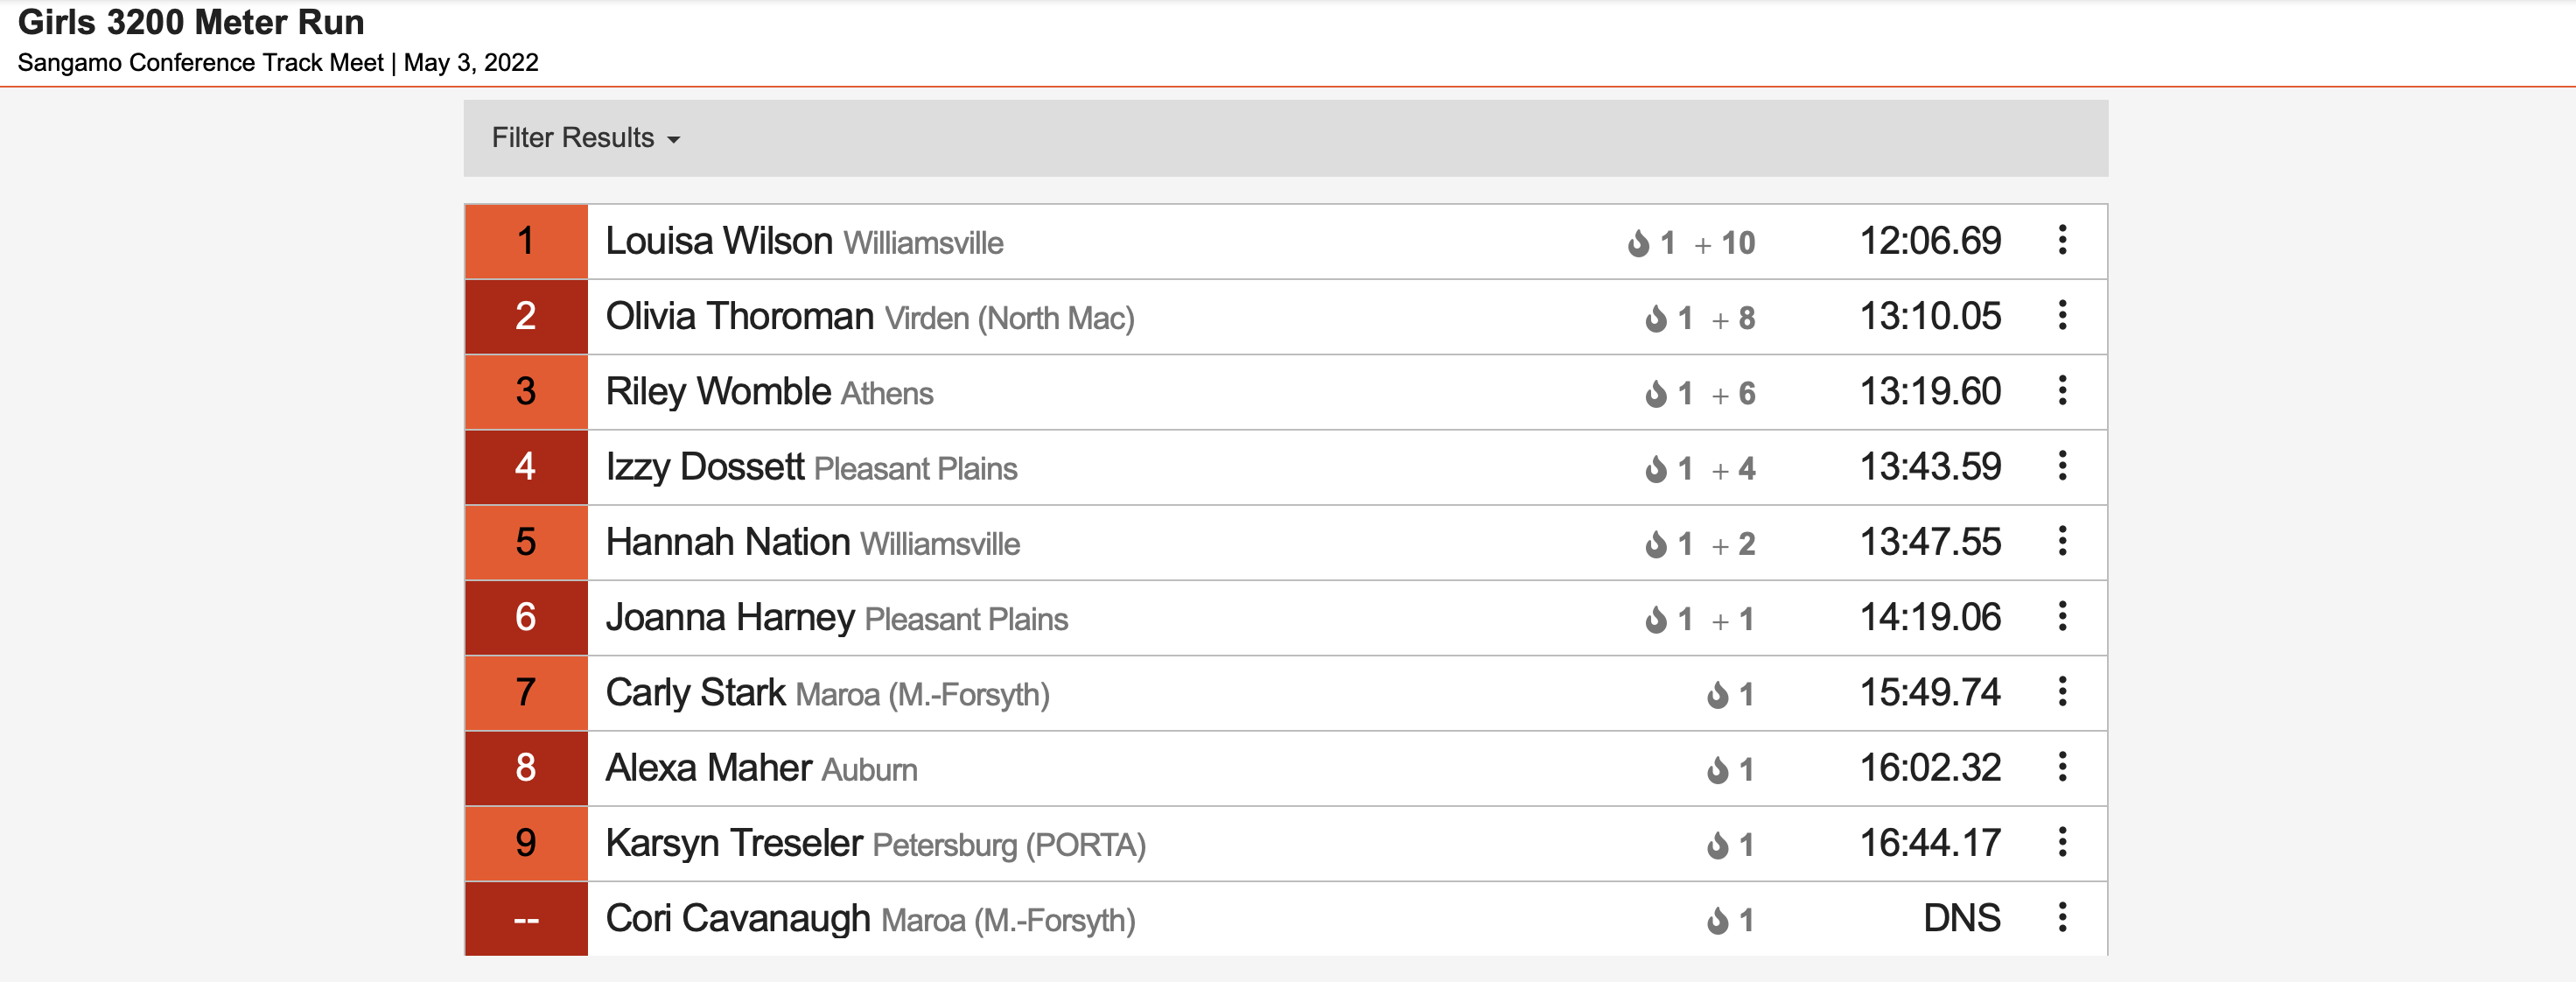Open three-dot menu for Hannah Nation
Viewport: 2576px width, 982px height.
pos(2062,541)
